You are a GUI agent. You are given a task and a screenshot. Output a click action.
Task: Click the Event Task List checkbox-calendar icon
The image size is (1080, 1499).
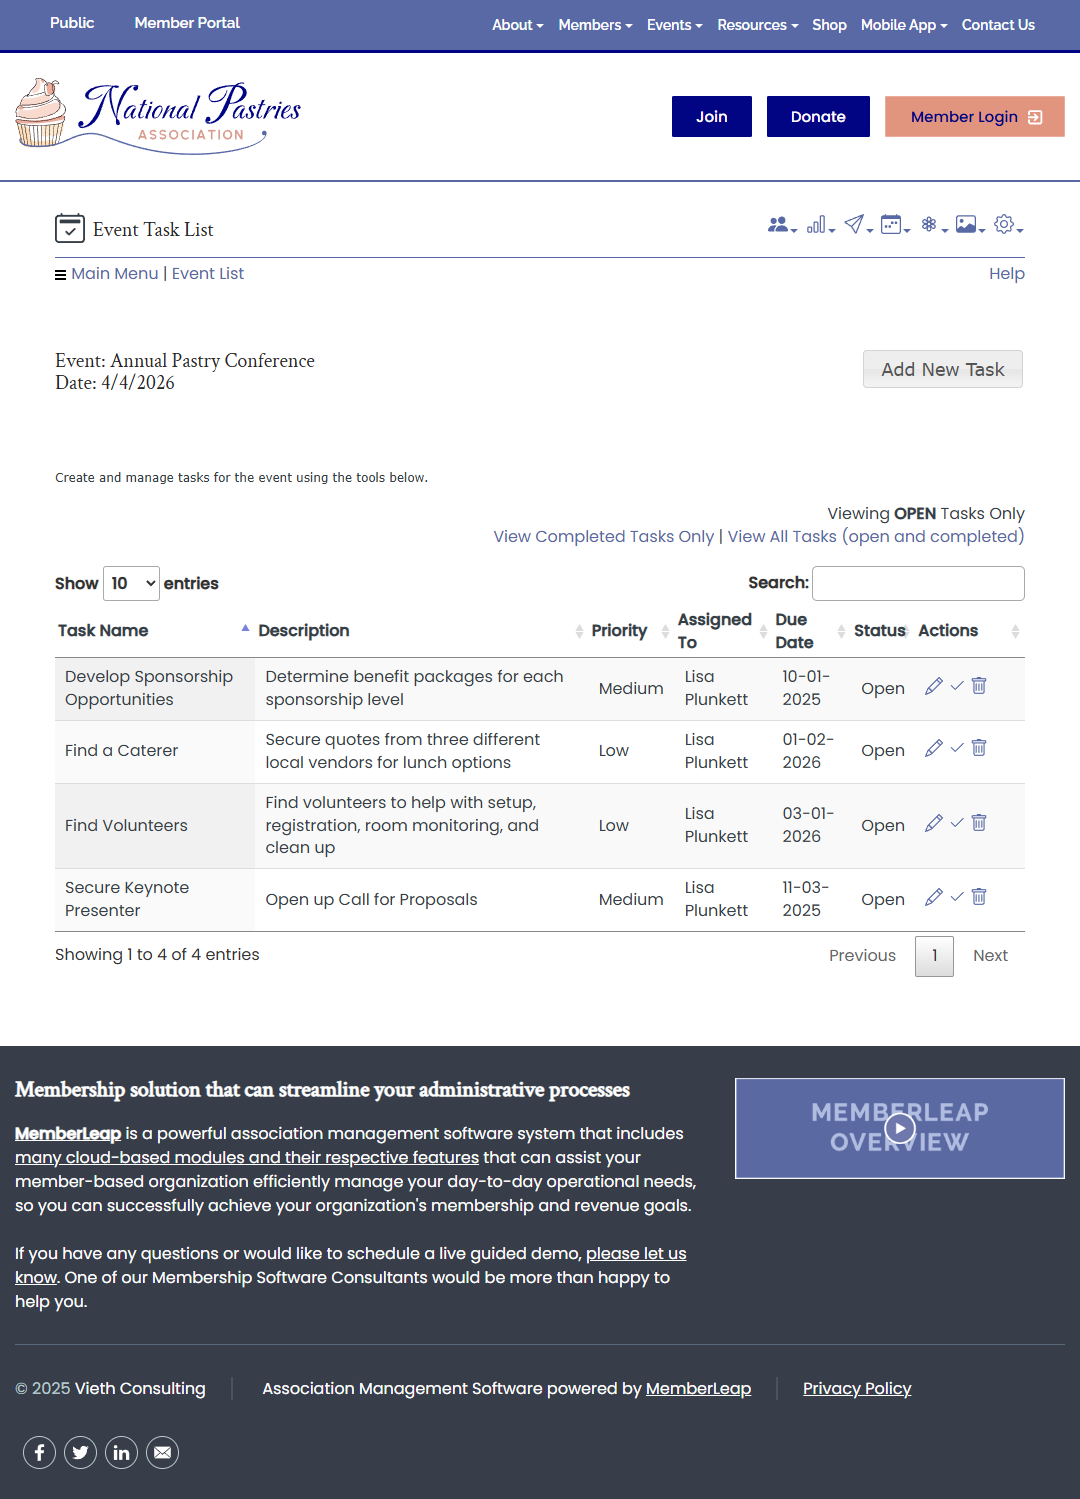pos(70,229)
